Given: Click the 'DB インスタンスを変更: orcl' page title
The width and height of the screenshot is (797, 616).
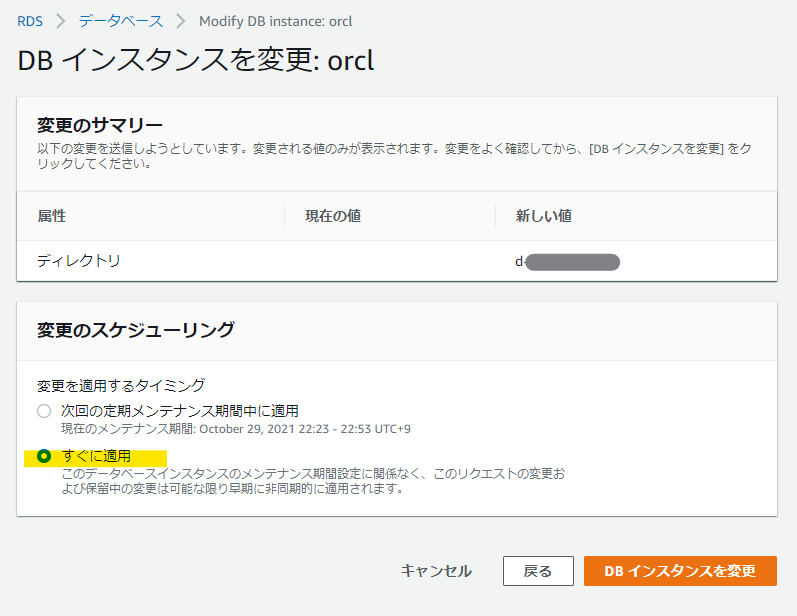Looking at the screenshot, I should tap(195, 60).
